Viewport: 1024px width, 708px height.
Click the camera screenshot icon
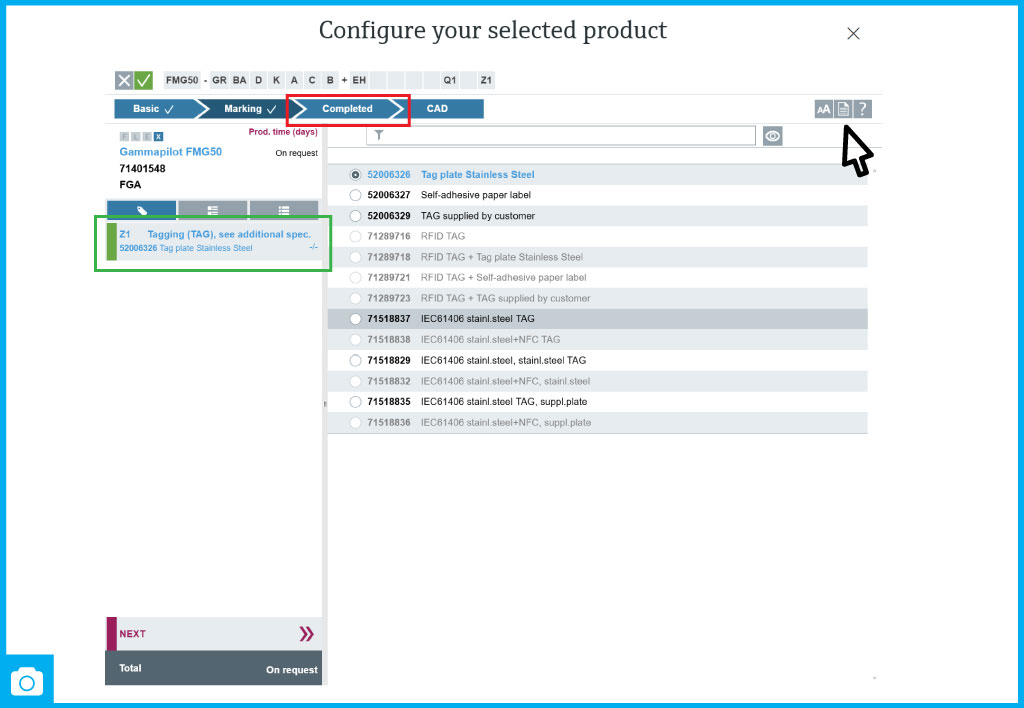point(27,682)
